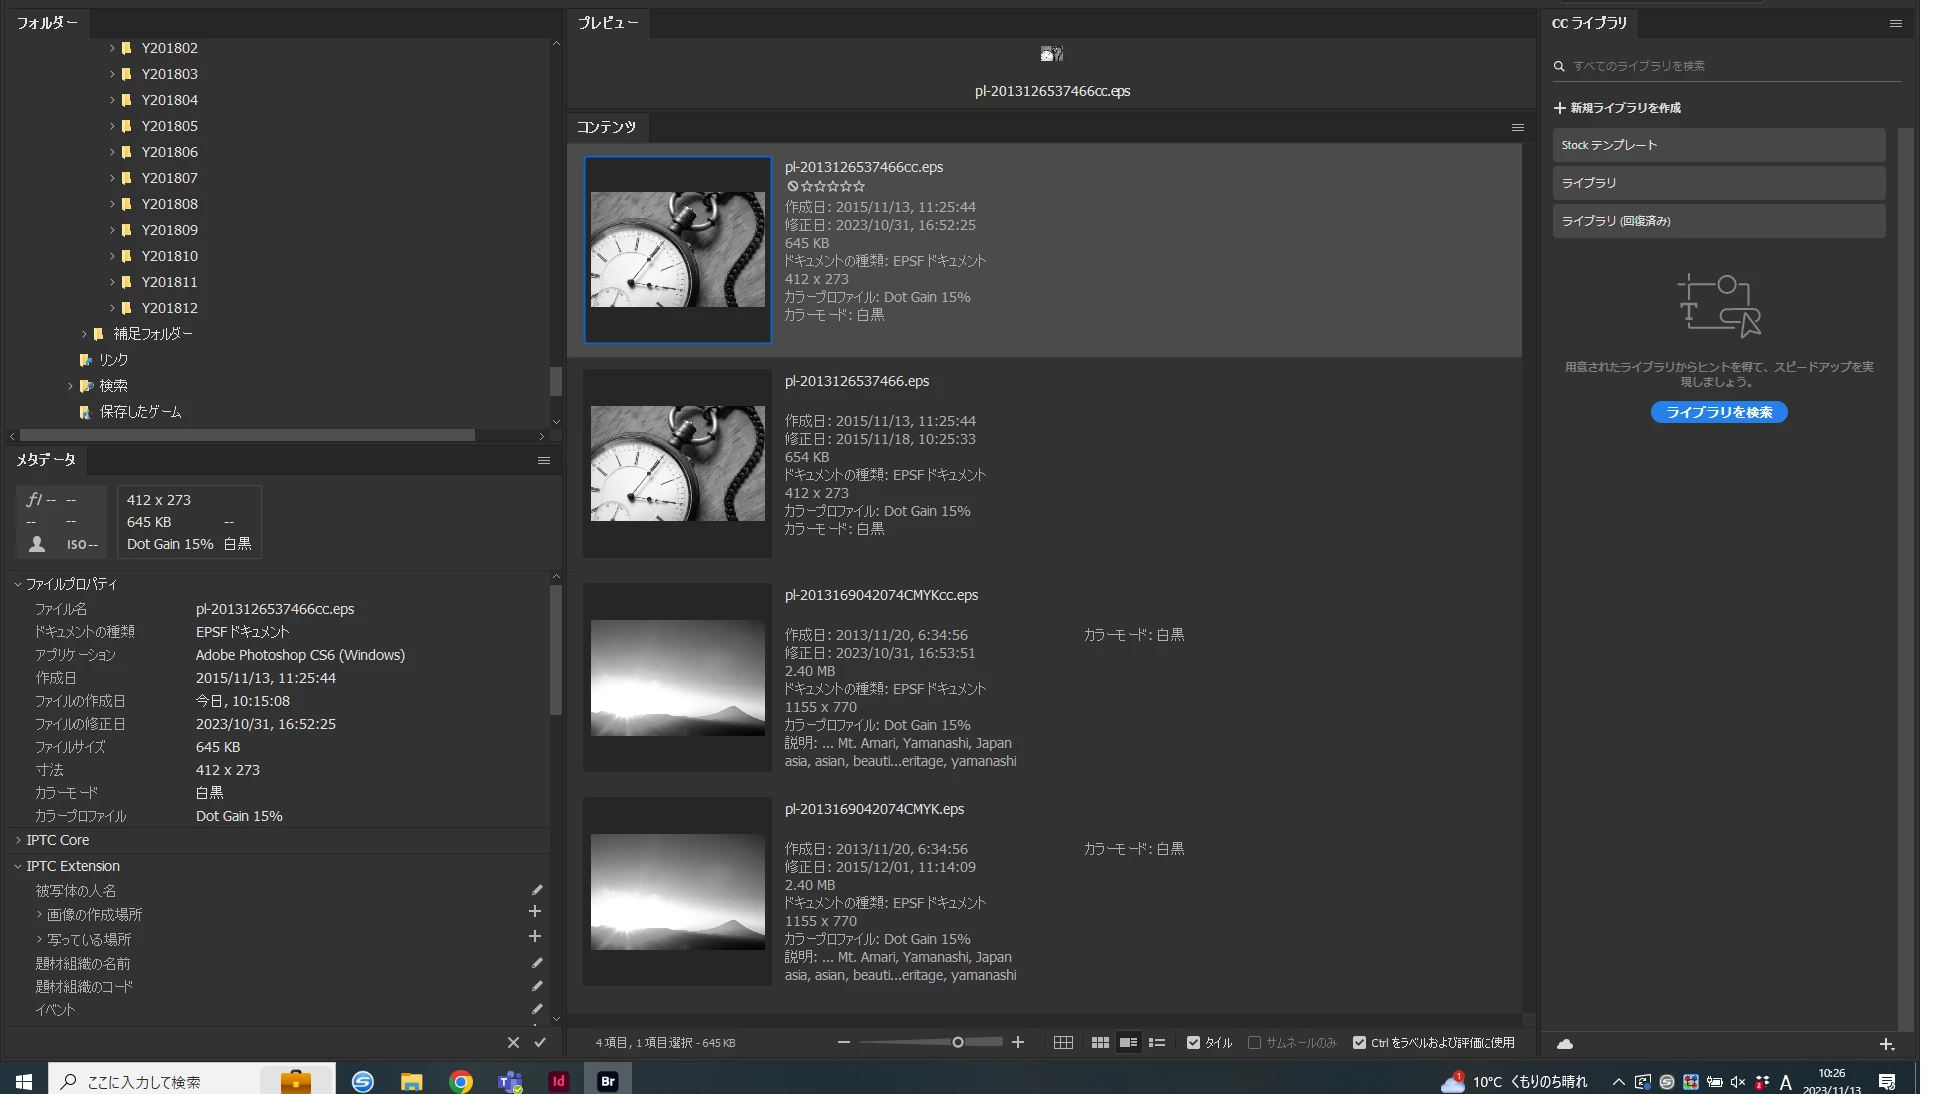Toggle the タイル checkbox

click(1193, 1042)
